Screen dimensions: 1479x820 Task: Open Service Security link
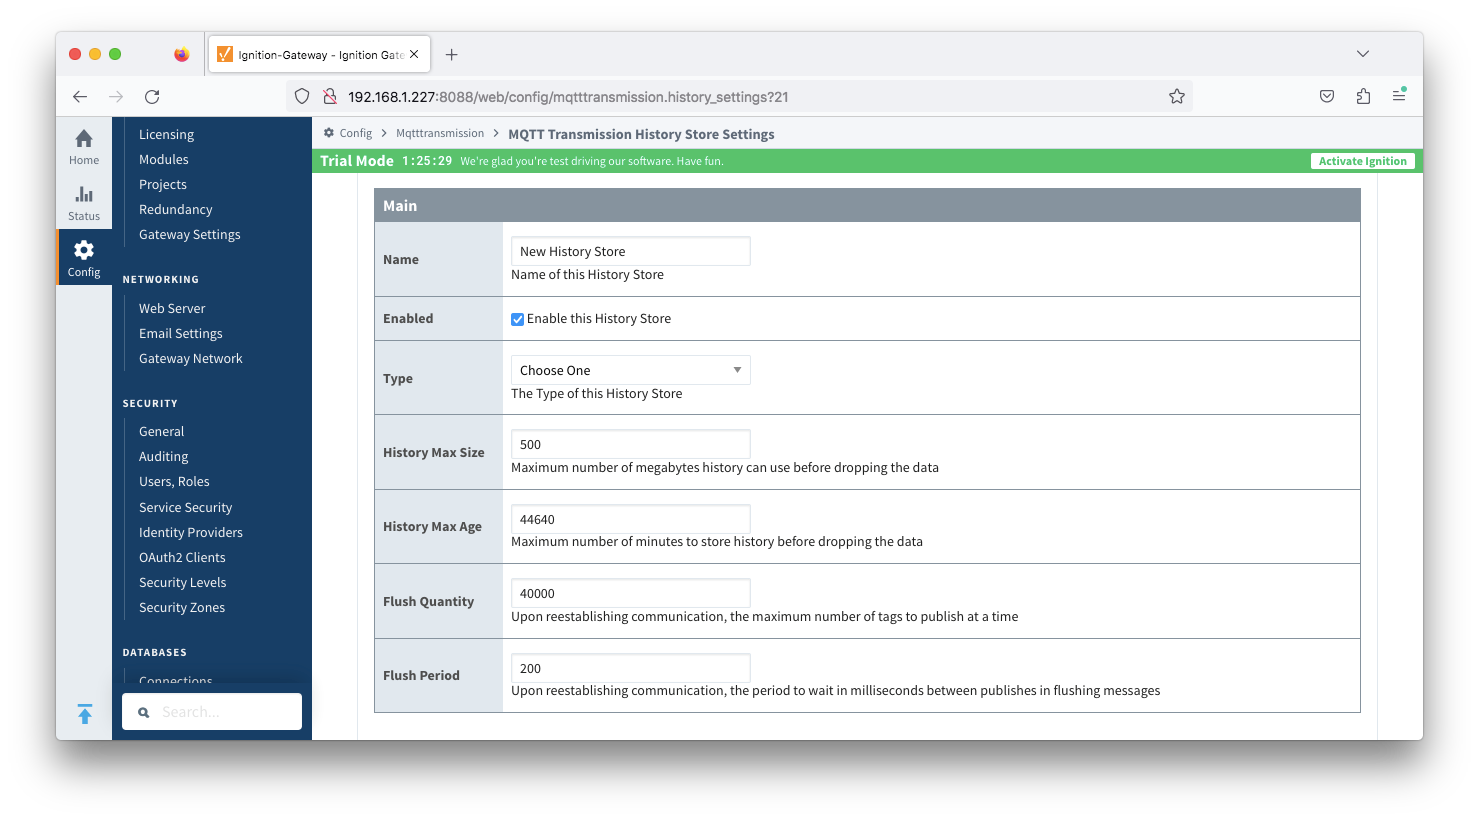click(185, 507)
